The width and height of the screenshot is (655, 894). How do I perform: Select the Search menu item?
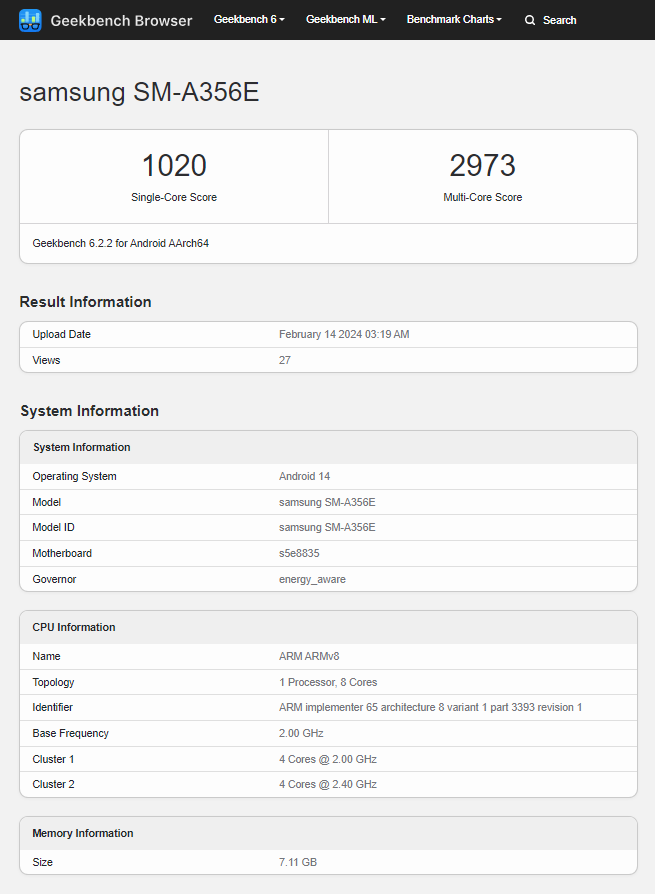click(560, 19)
